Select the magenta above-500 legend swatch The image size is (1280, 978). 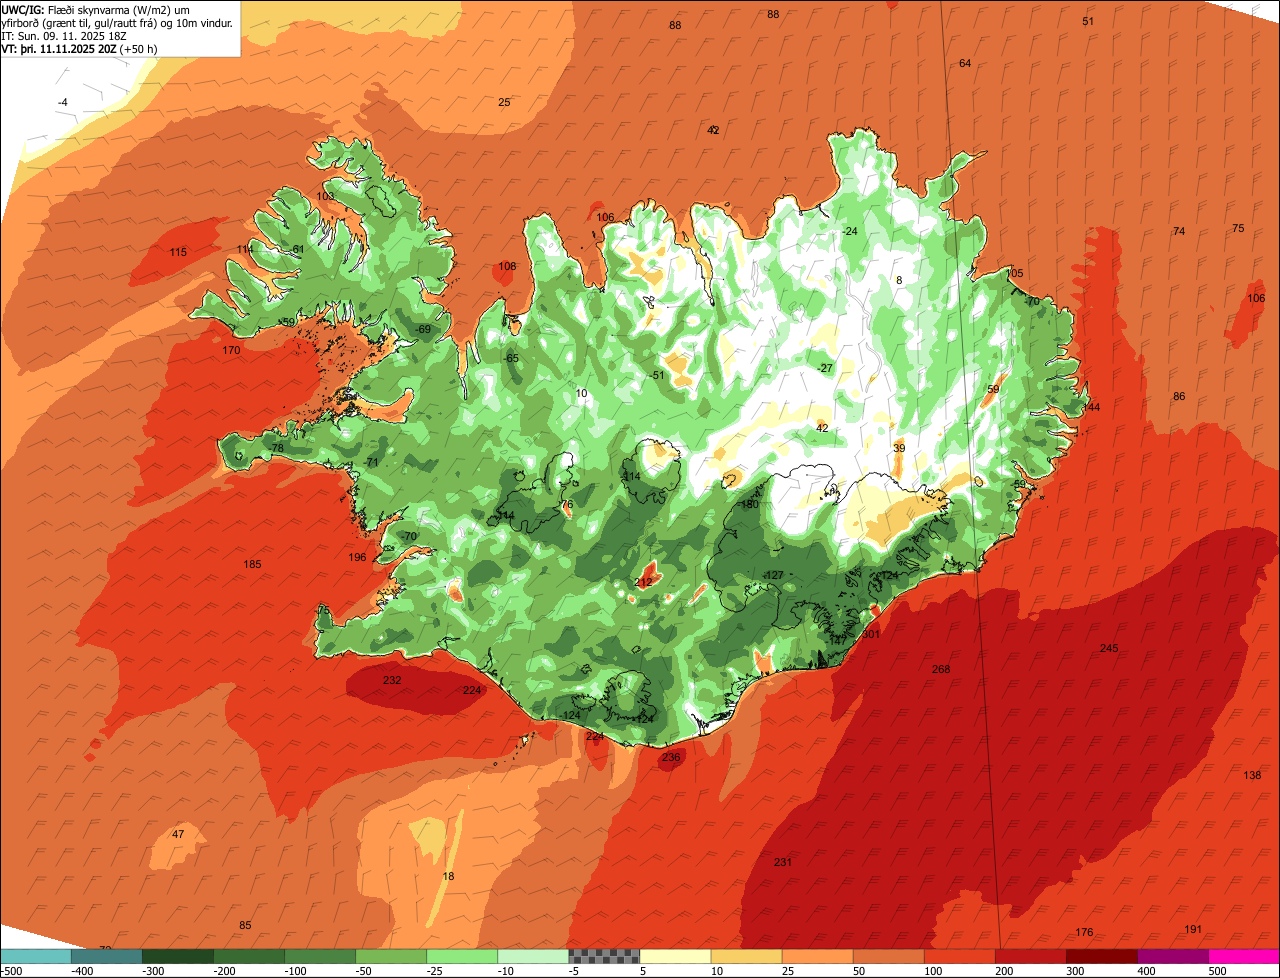point(1243,956)
